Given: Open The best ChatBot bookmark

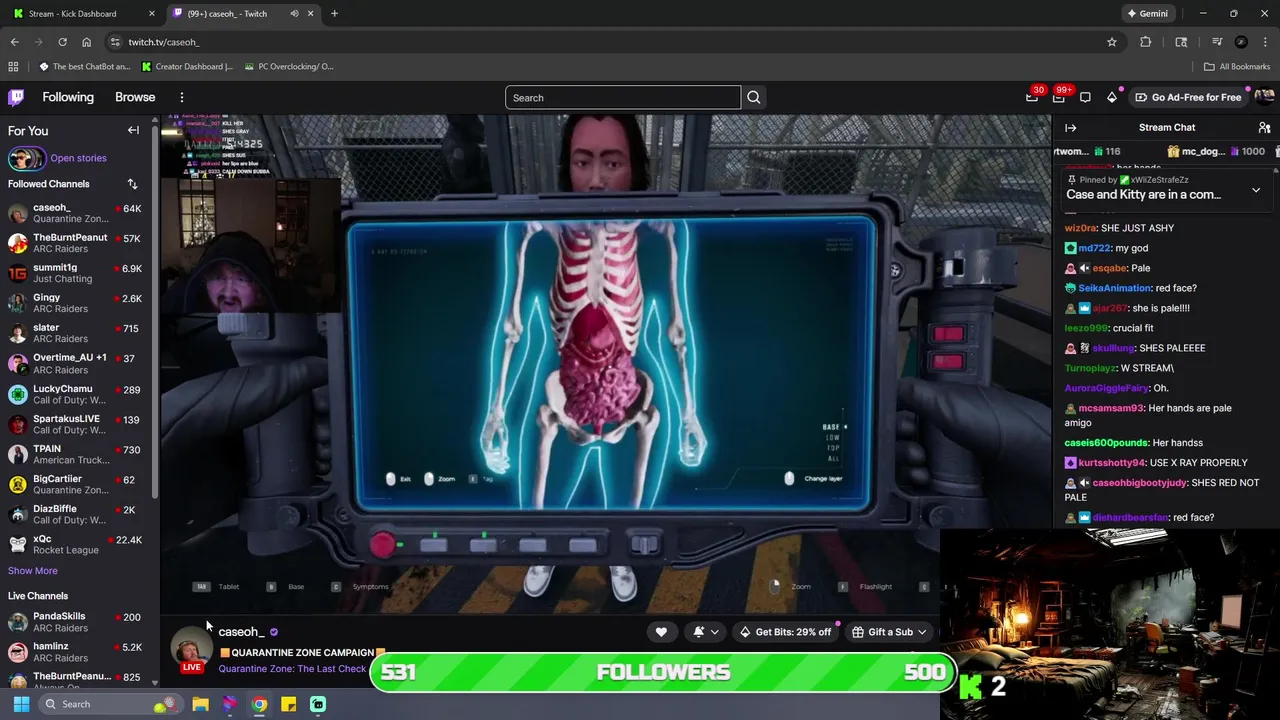Looking at the screenshot, I should [85, 67].
